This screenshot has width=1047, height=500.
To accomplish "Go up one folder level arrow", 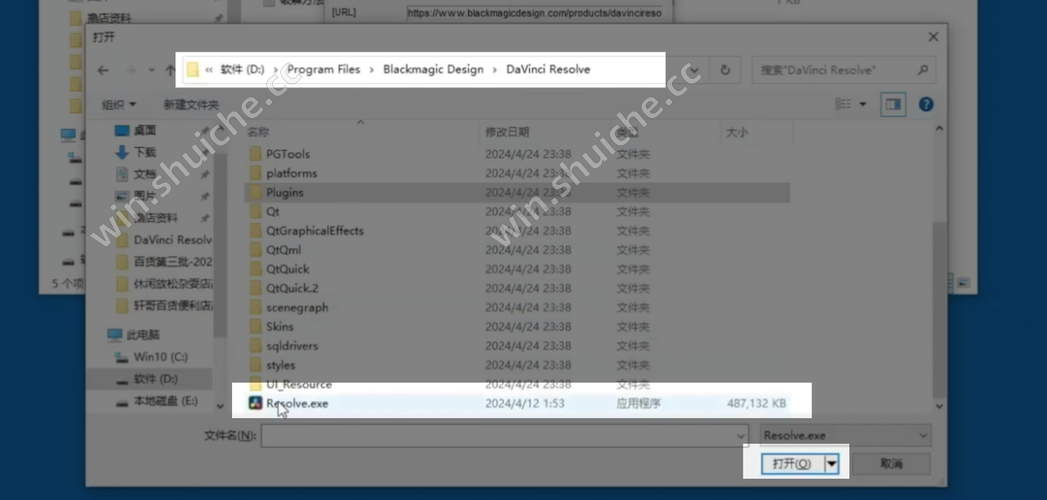I will coord(170,70).
